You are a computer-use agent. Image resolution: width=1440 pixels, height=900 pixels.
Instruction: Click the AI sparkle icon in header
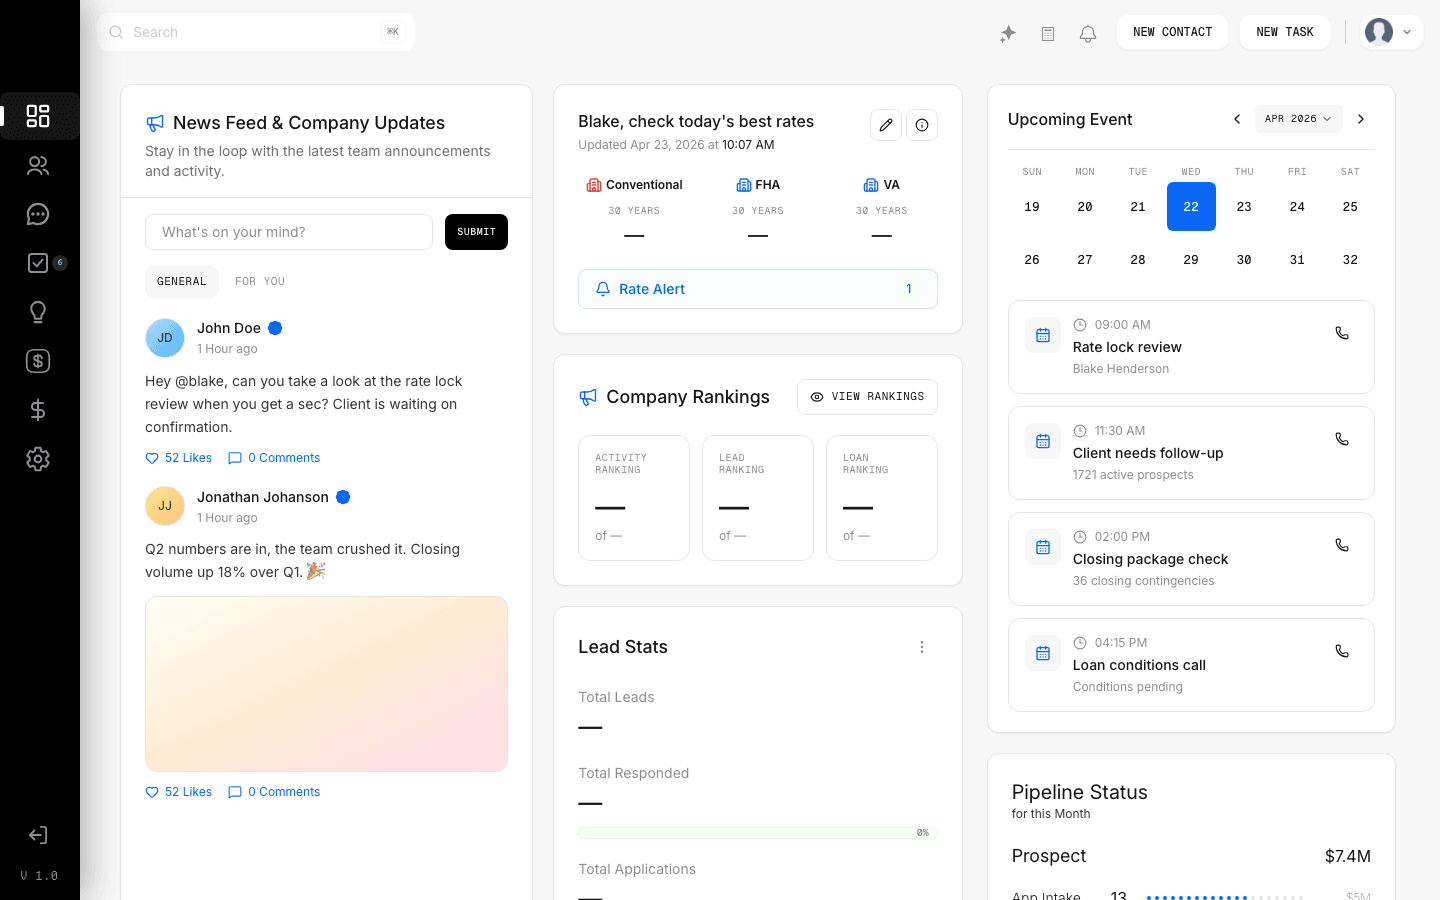point(1008,34)
